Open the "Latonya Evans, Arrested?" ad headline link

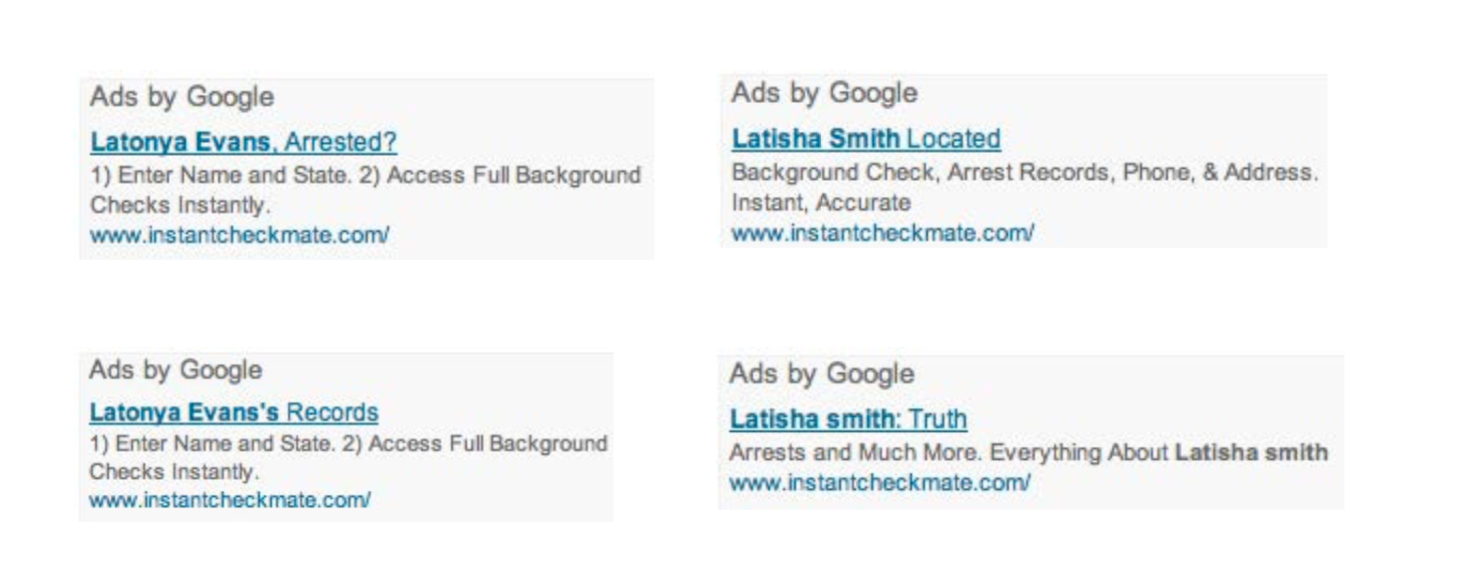pos(243,142)
